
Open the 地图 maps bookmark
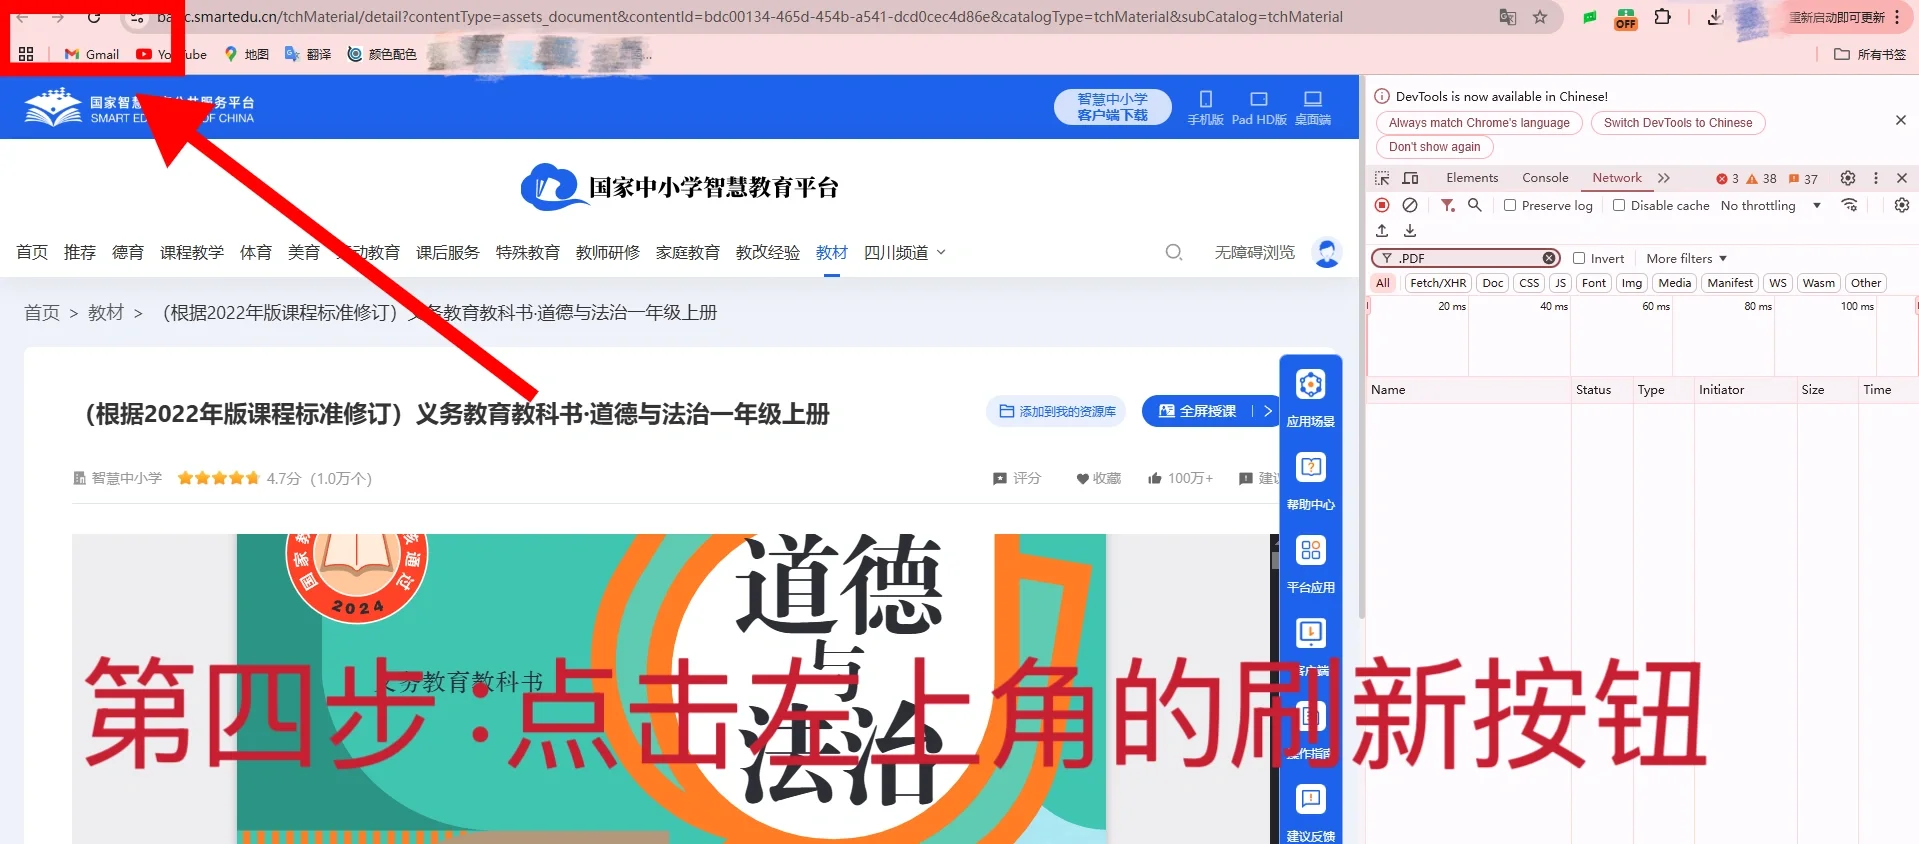[246, 54]
